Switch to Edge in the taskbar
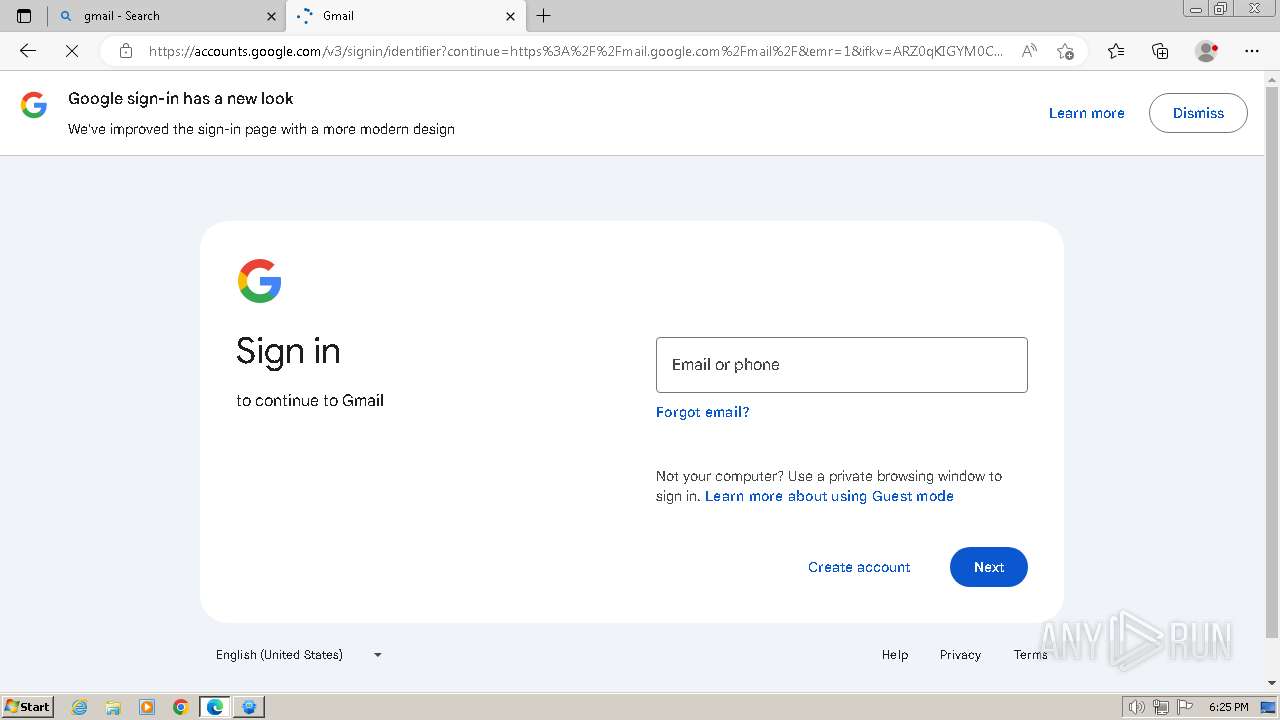This screenshot has width=1280, height=720. (x=215, y=707)
